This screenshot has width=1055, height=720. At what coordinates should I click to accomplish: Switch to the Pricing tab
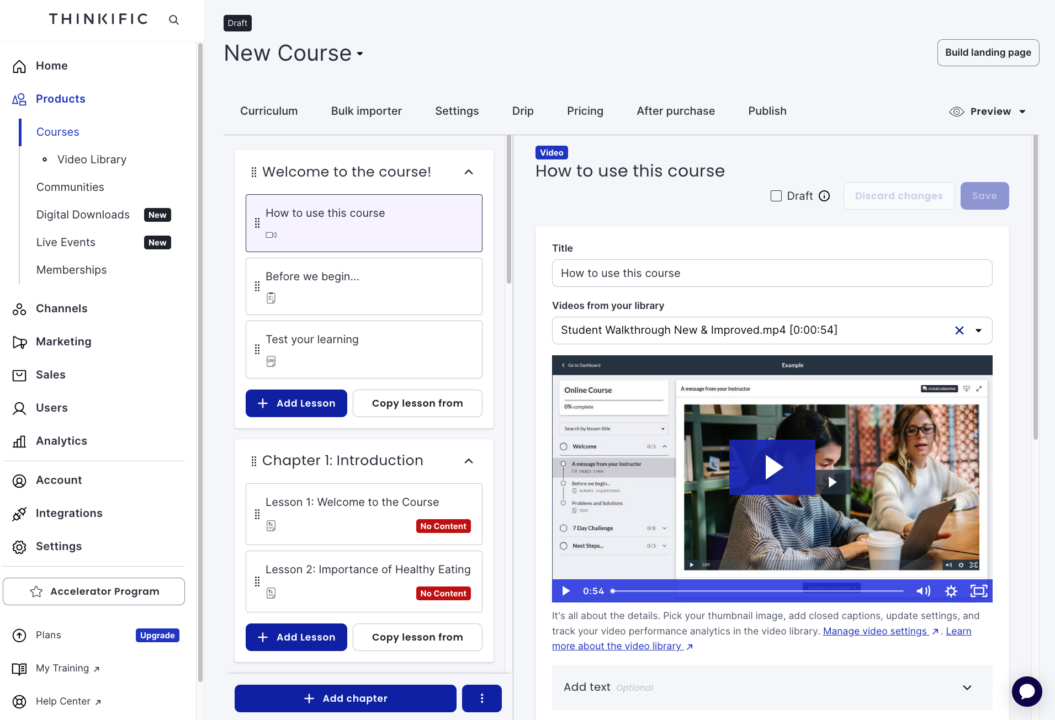(584, 111)
